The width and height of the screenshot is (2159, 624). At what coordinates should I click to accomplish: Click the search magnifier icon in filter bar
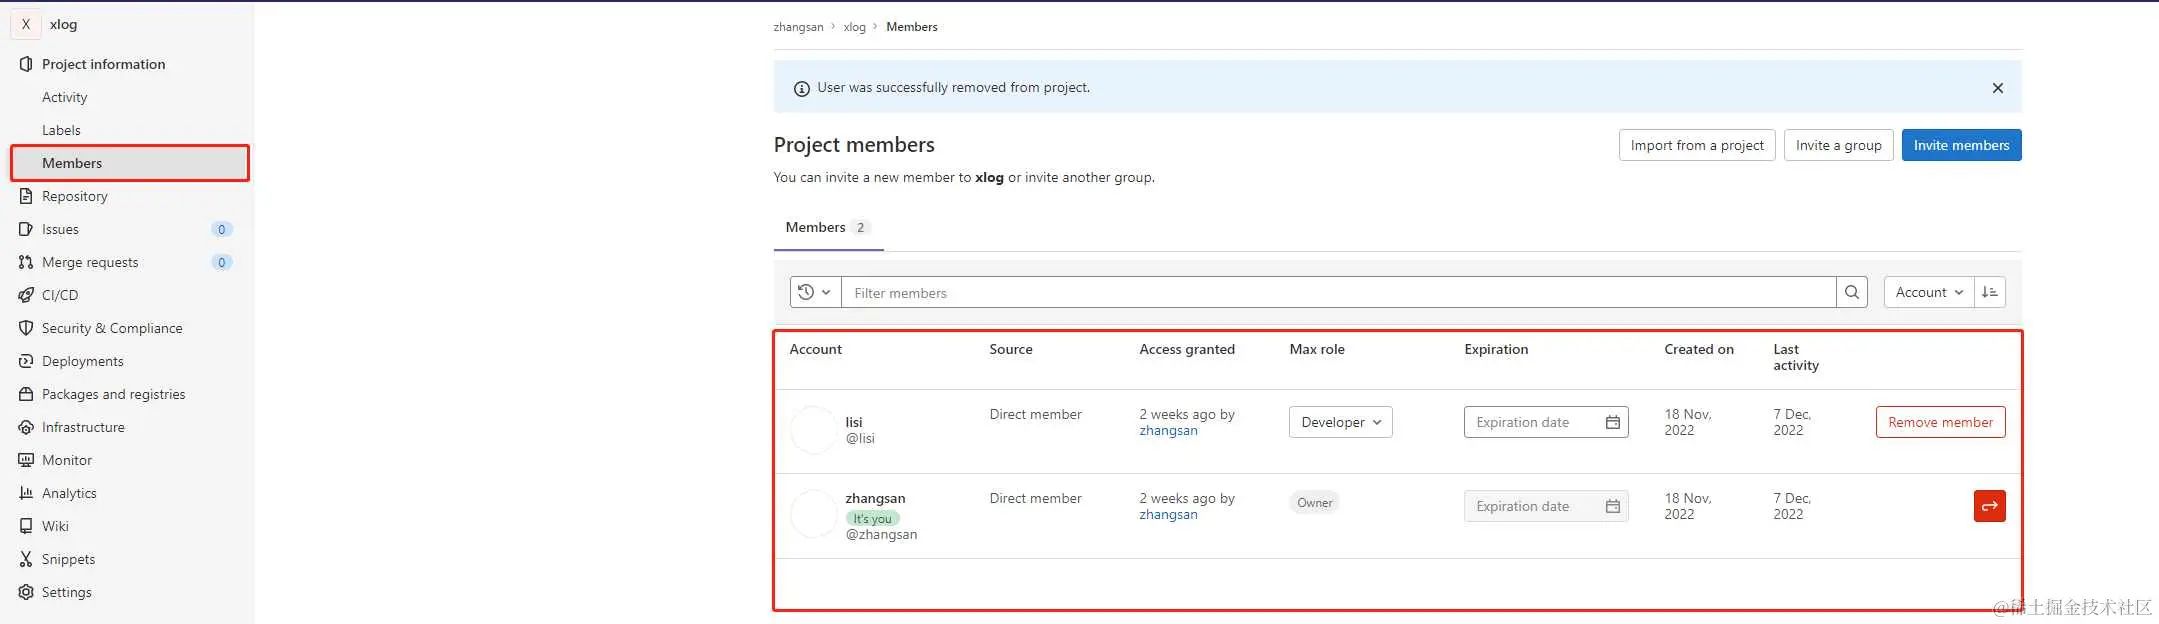tap(1852, 292)
